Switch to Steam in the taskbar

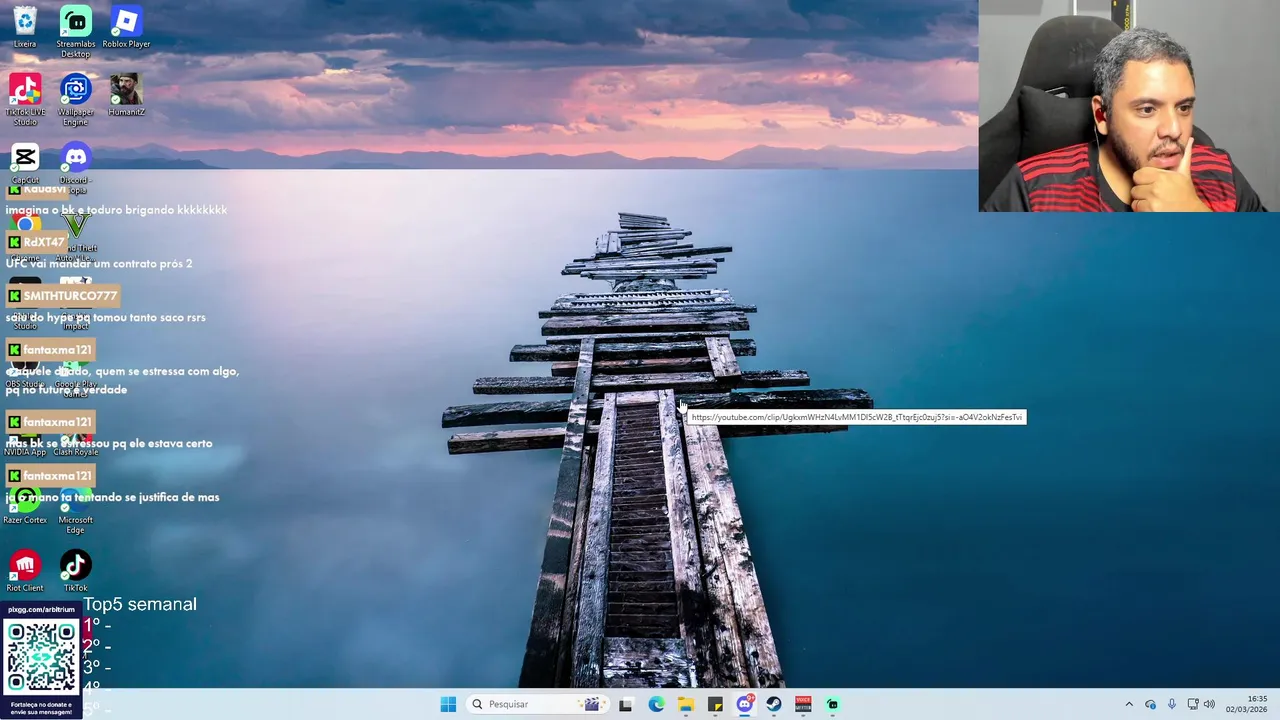coord(774,704)
